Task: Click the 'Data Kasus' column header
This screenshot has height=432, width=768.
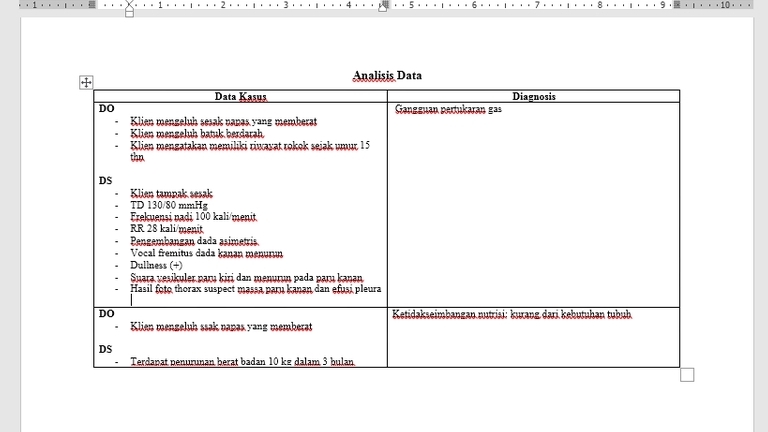Action: click(x=240, y=96)
